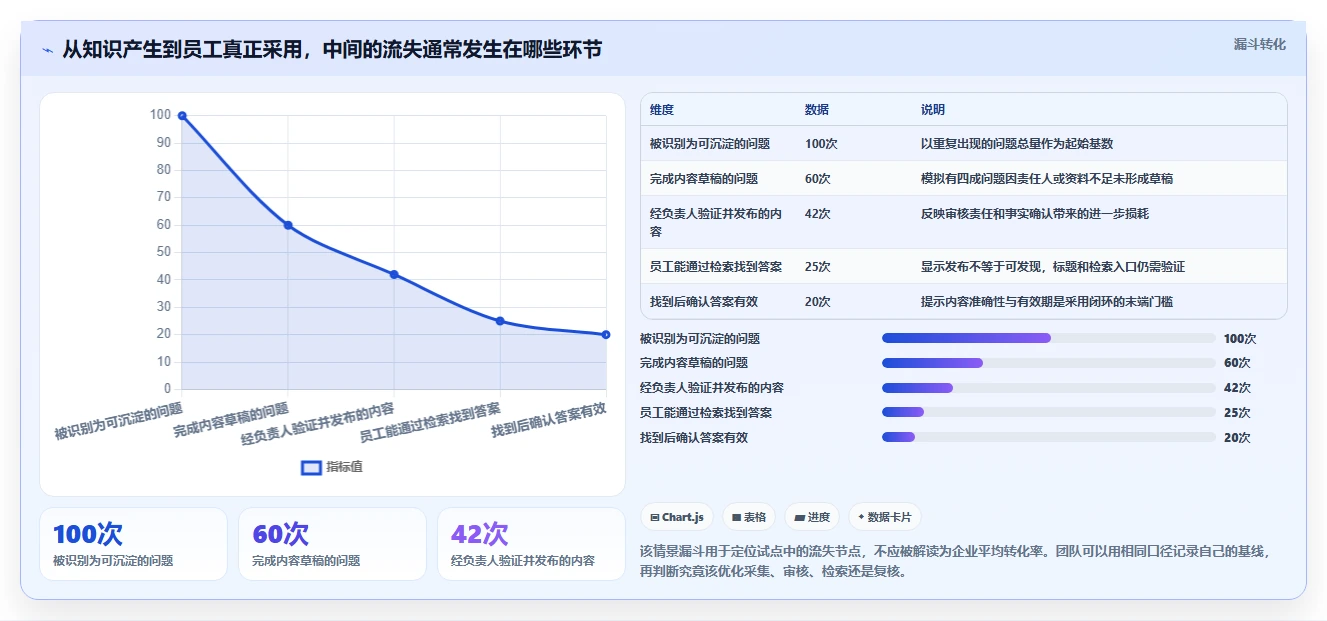This screenshot has width=1327, height=621.
Task: Open the 42次 data card
Action: coord(531,544)
